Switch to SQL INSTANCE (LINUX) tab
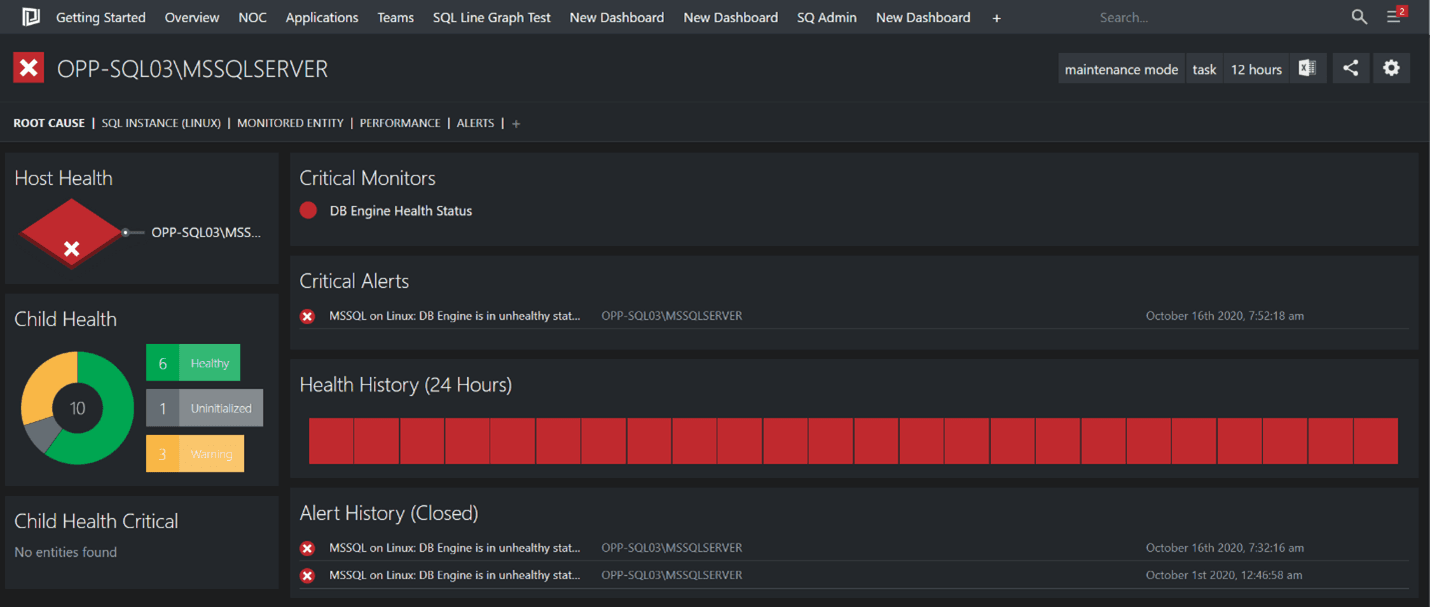 161,123
